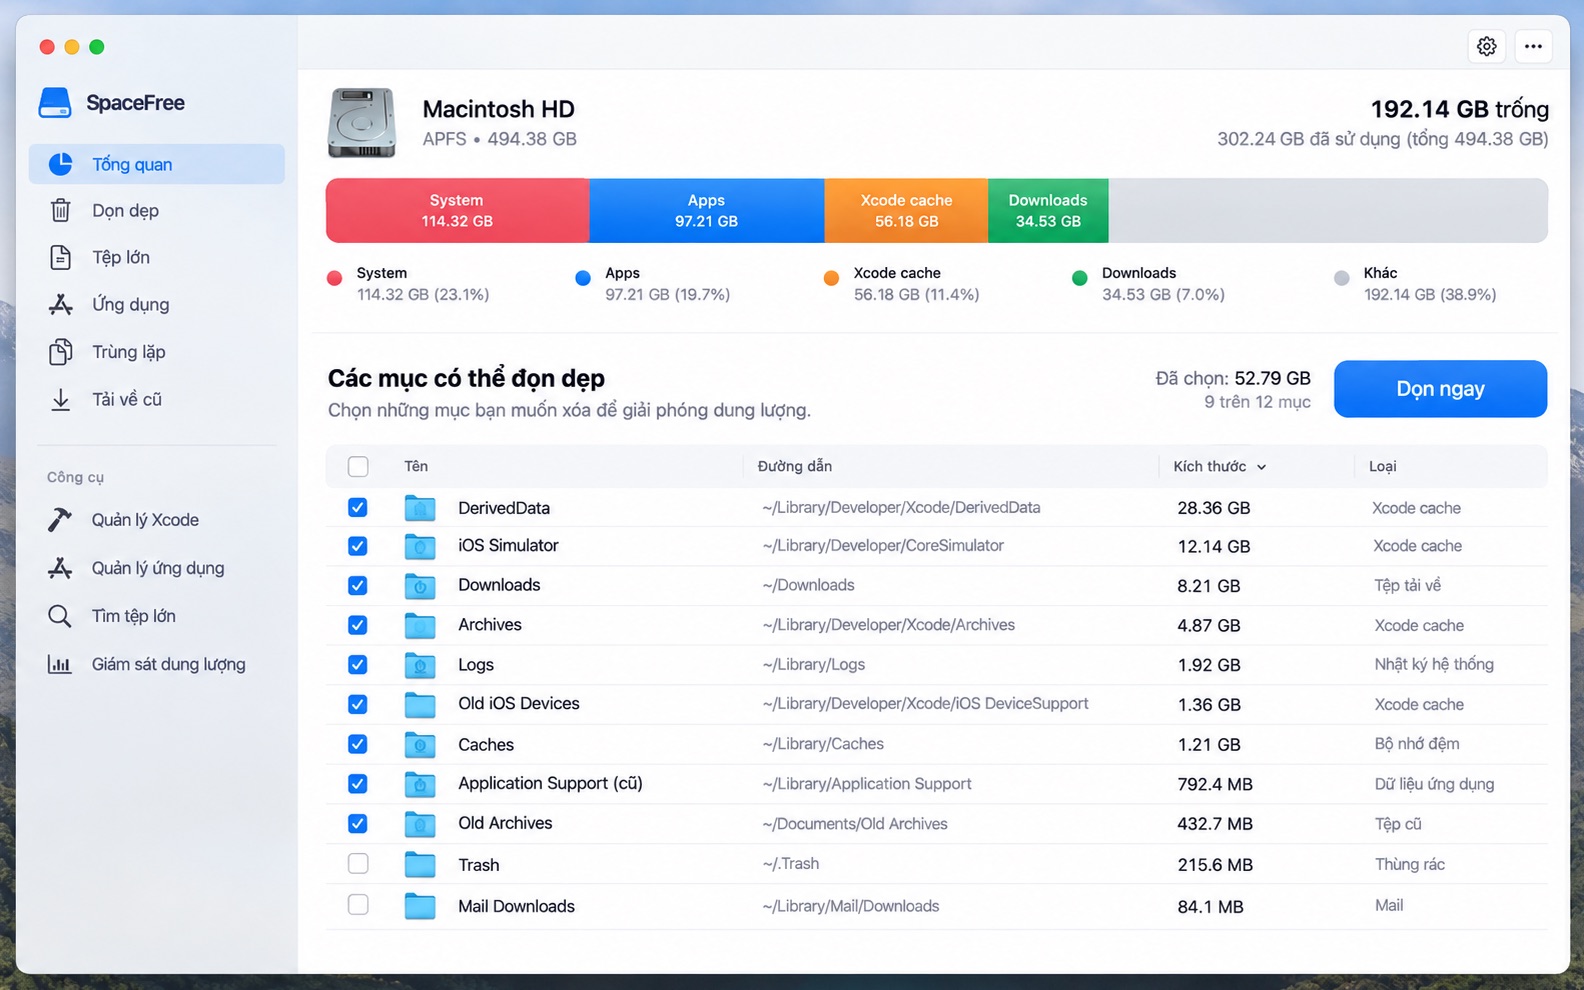Click the Quản lý Xcode hammer icon
Viewport: 1584px width, 990px height.
pyautogui.click(x=60, y=520)
